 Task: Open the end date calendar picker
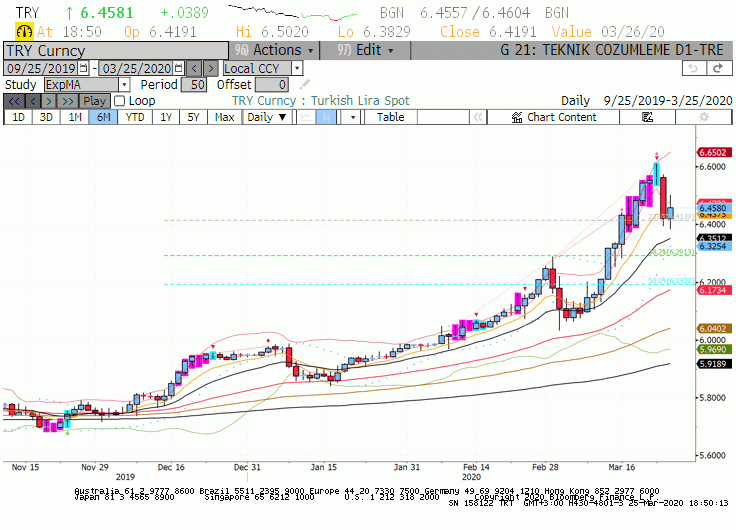(x=178, y=69)
